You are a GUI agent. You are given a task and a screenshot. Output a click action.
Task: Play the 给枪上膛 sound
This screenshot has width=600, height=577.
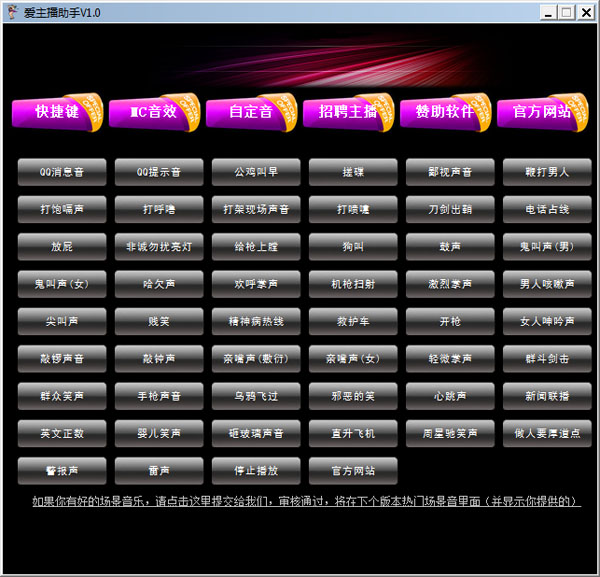(x=256, y=247)
